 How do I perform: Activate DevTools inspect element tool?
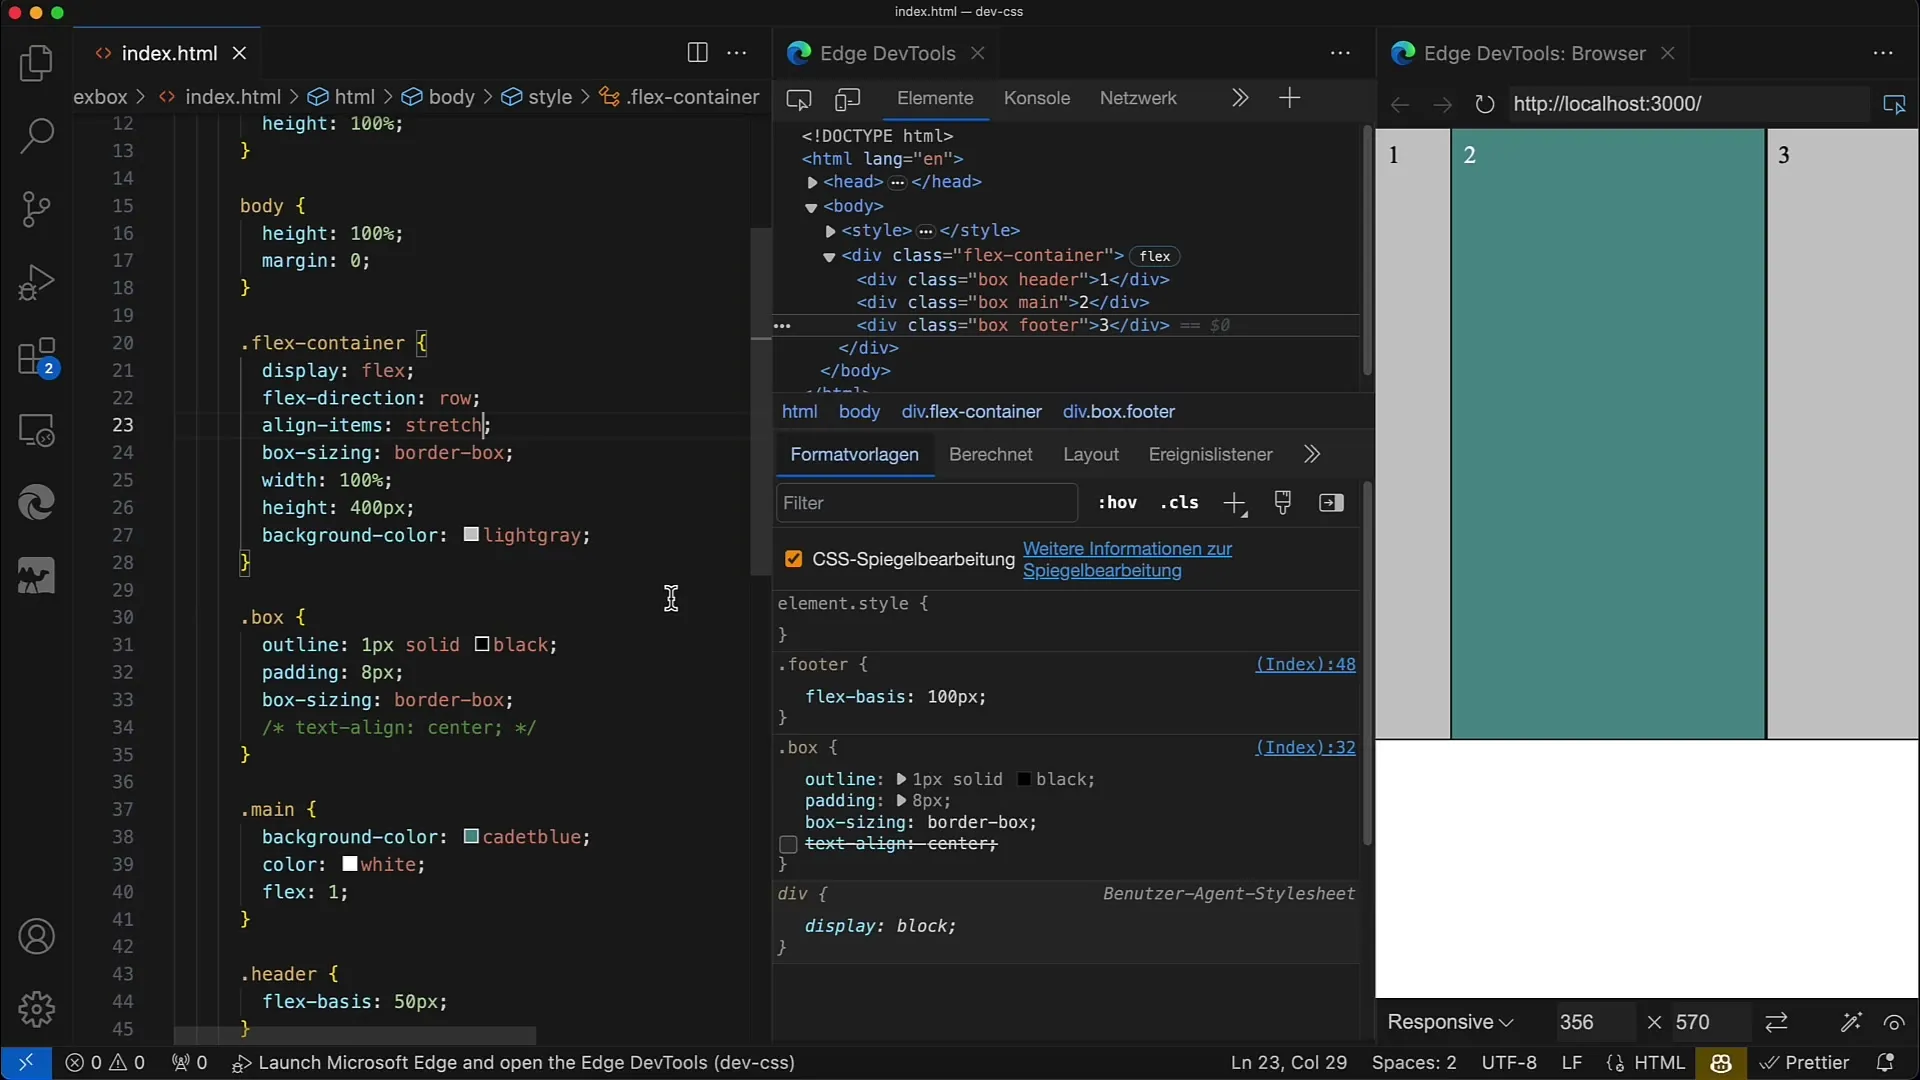[x=799, y=99]
